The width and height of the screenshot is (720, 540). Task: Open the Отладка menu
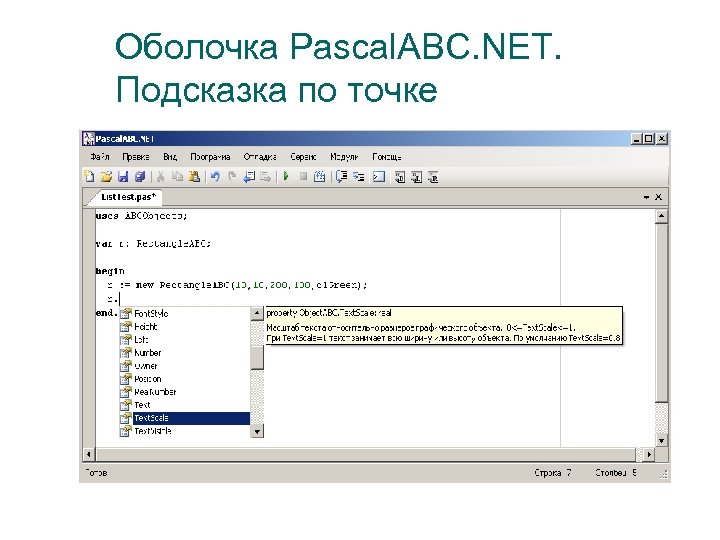(260, 157)
